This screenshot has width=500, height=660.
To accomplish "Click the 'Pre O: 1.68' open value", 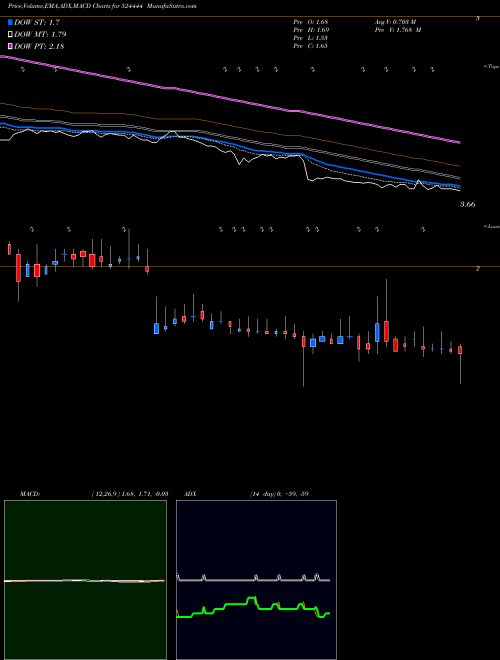I will 311,21.
